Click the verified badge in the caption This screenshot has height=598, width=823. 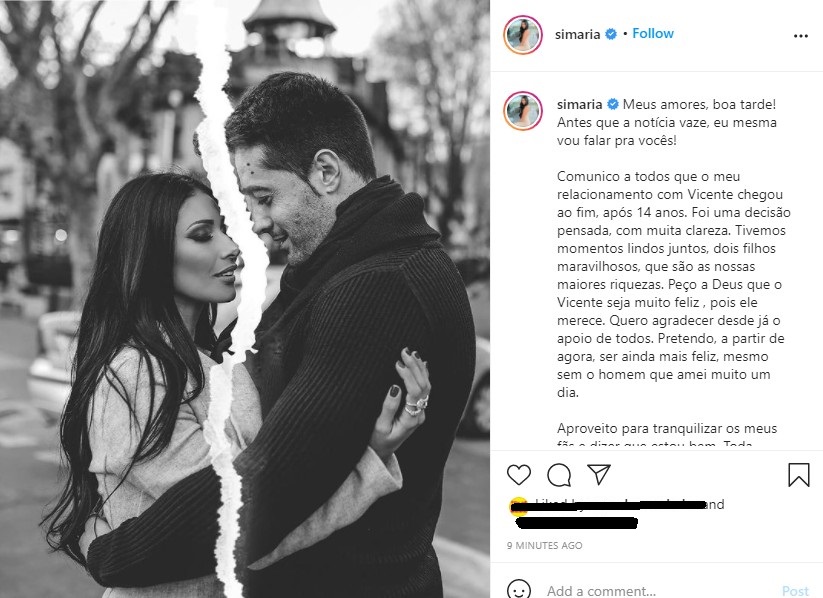pos(613,104)
